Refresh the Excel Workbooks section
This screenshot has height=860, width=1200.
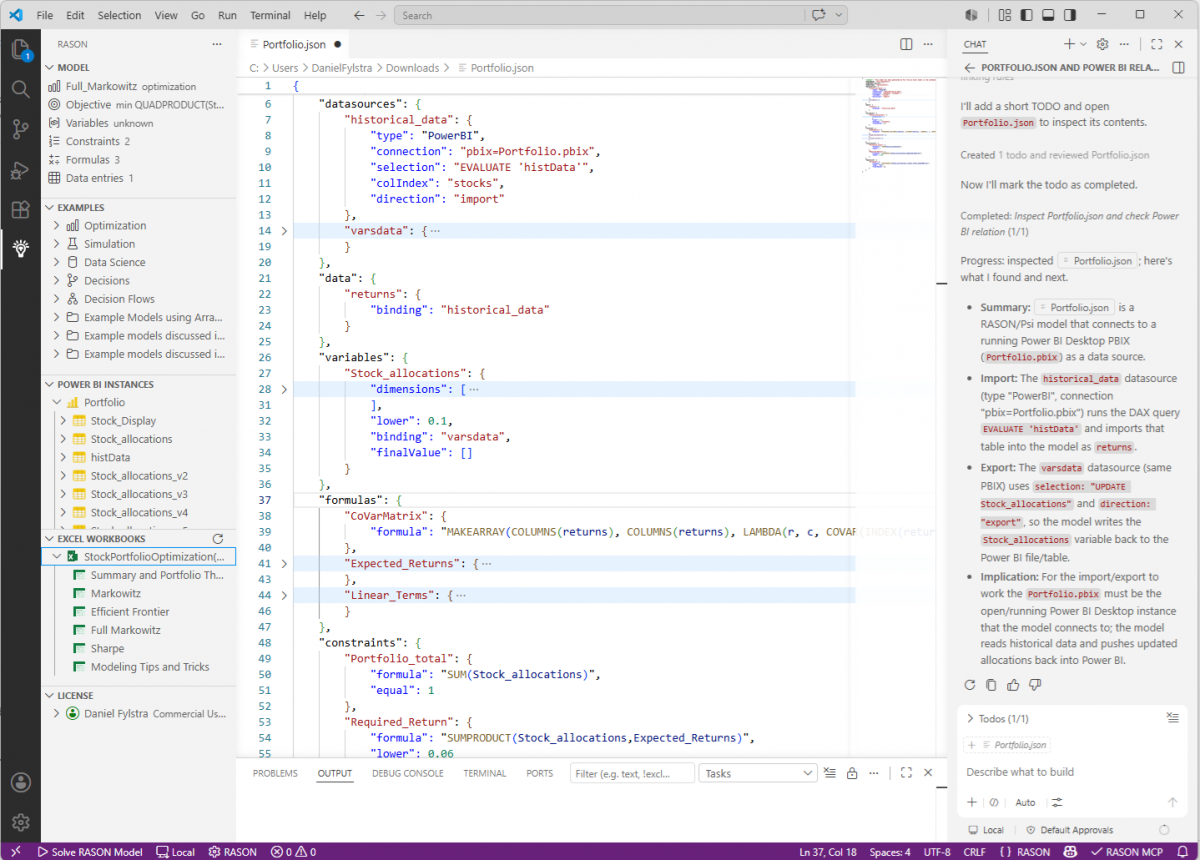pos(218,538)
